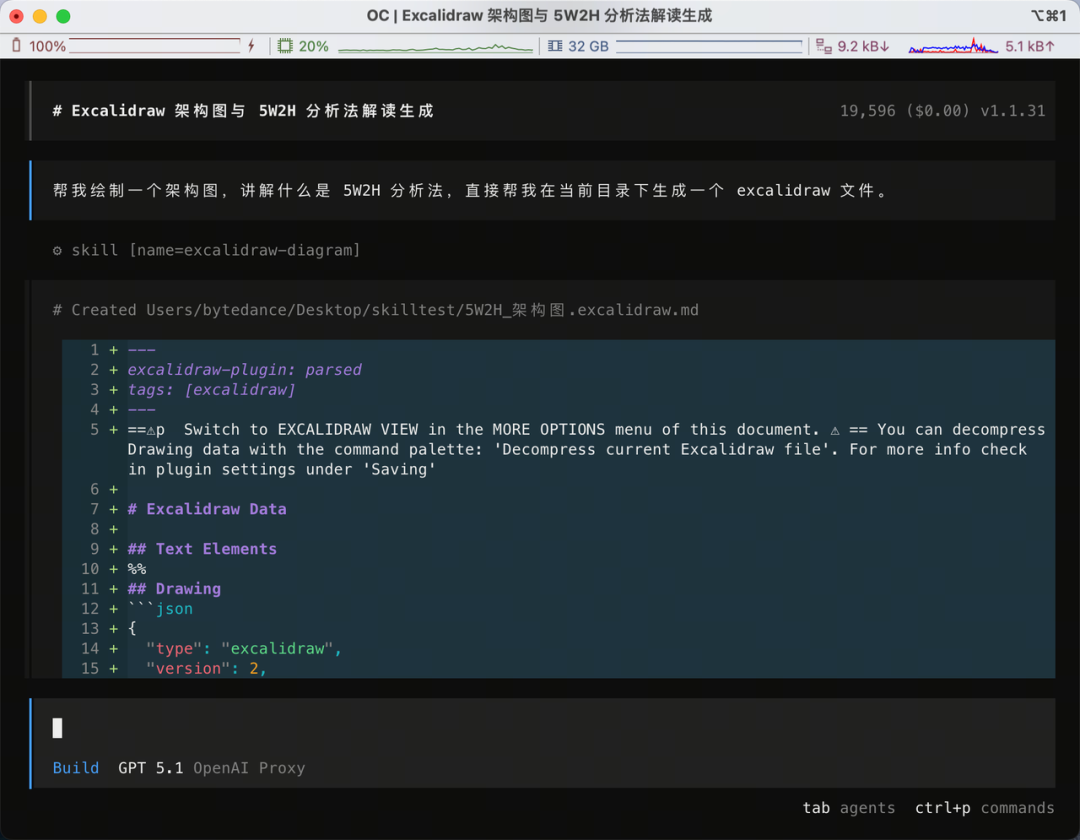Click the GPT 5.1 model label
Image resolution: width=1080 pixels, height=840 pixels.
point(150,768)
